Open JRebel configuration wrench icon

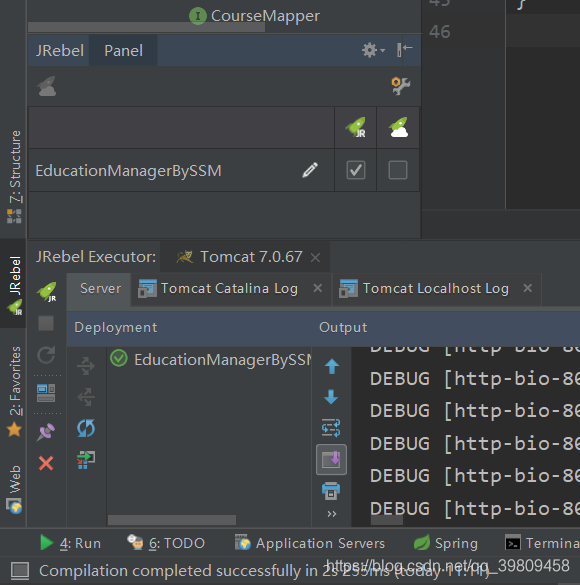(401, 85)
